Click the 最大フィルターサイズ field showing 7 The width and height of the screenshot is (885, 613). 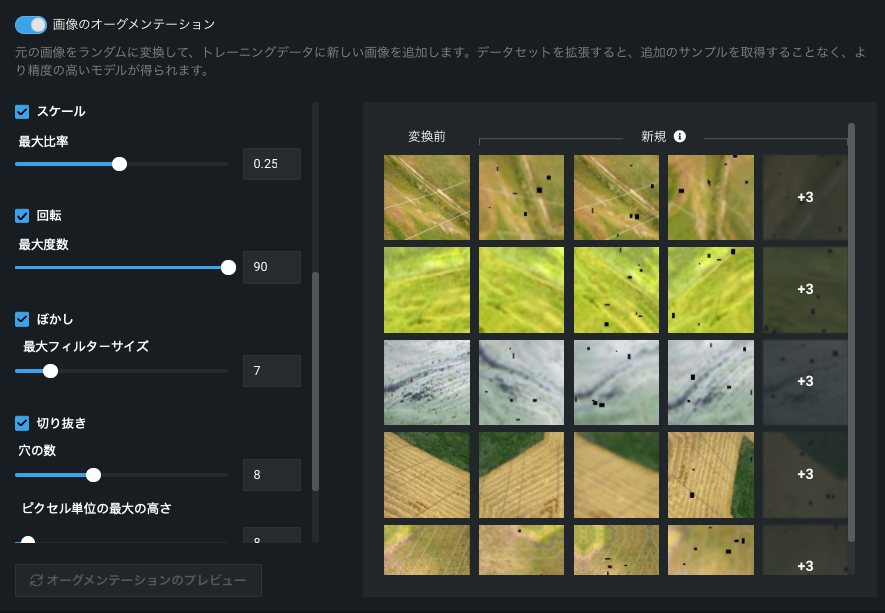[x=271, y=371]
